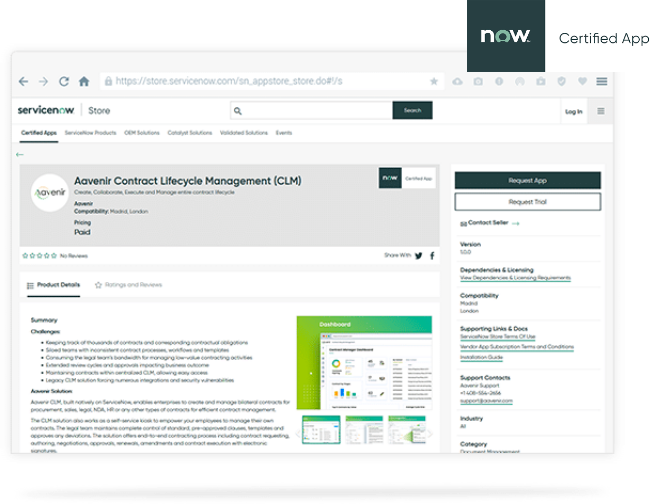Click the address bar URL field

271,81
